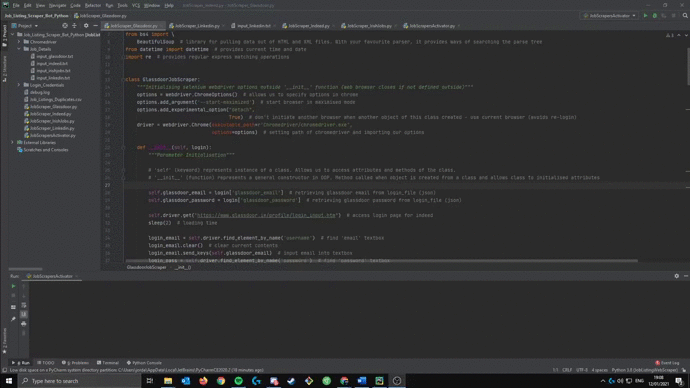Open Favorites tool window with star
The height and width of the screenshot is (388, 690).
click(4, 341)
